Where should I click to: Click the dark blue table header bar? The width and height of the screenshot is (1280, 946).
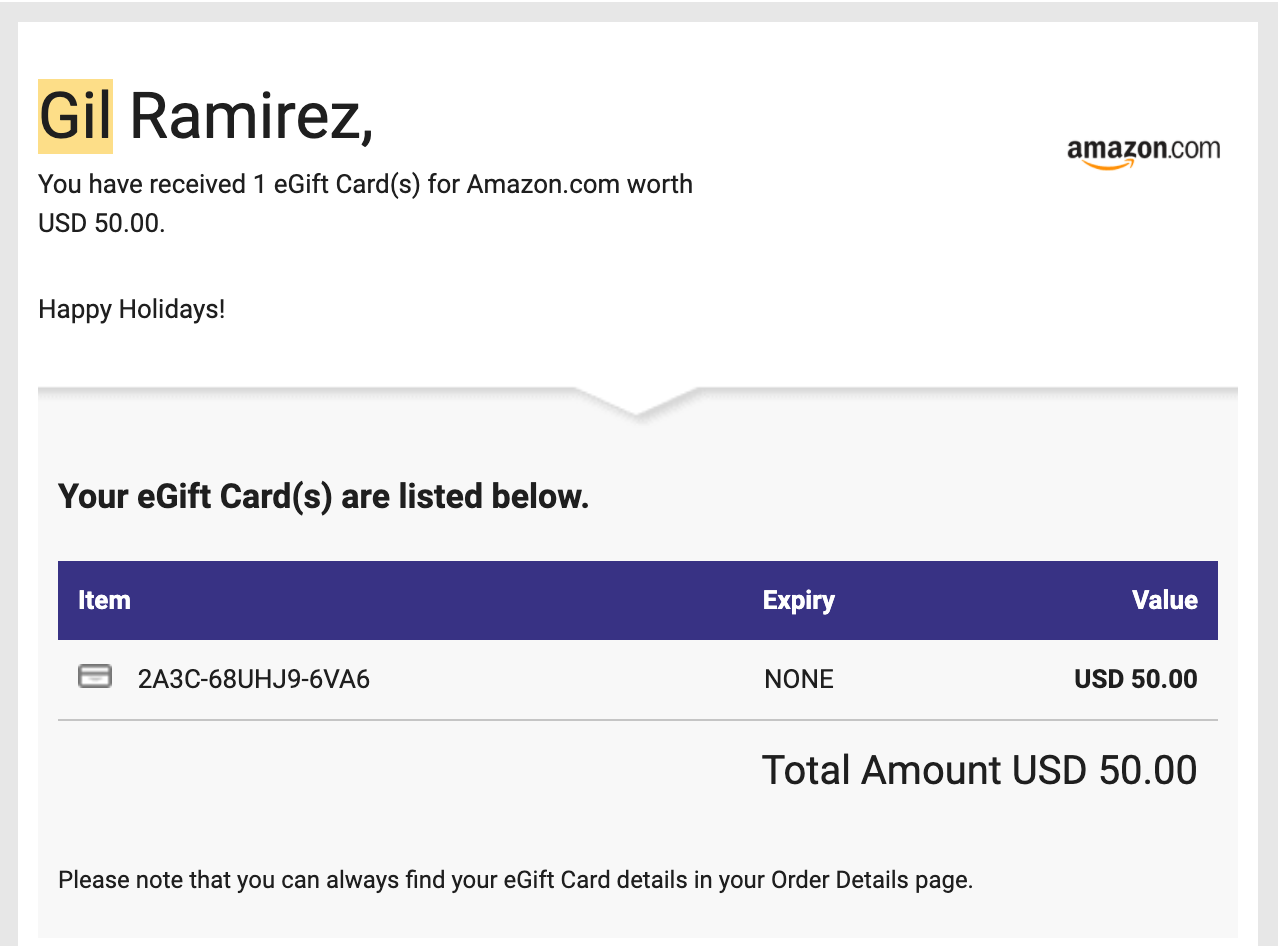(x=638, y=600)
